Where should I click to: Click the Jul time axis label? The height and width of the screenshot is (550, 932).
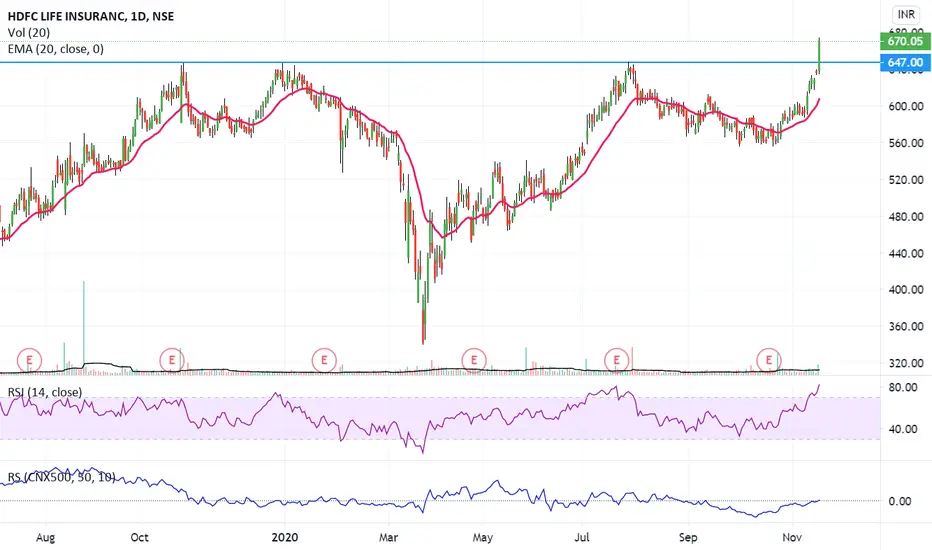click(x=582, y=538)
